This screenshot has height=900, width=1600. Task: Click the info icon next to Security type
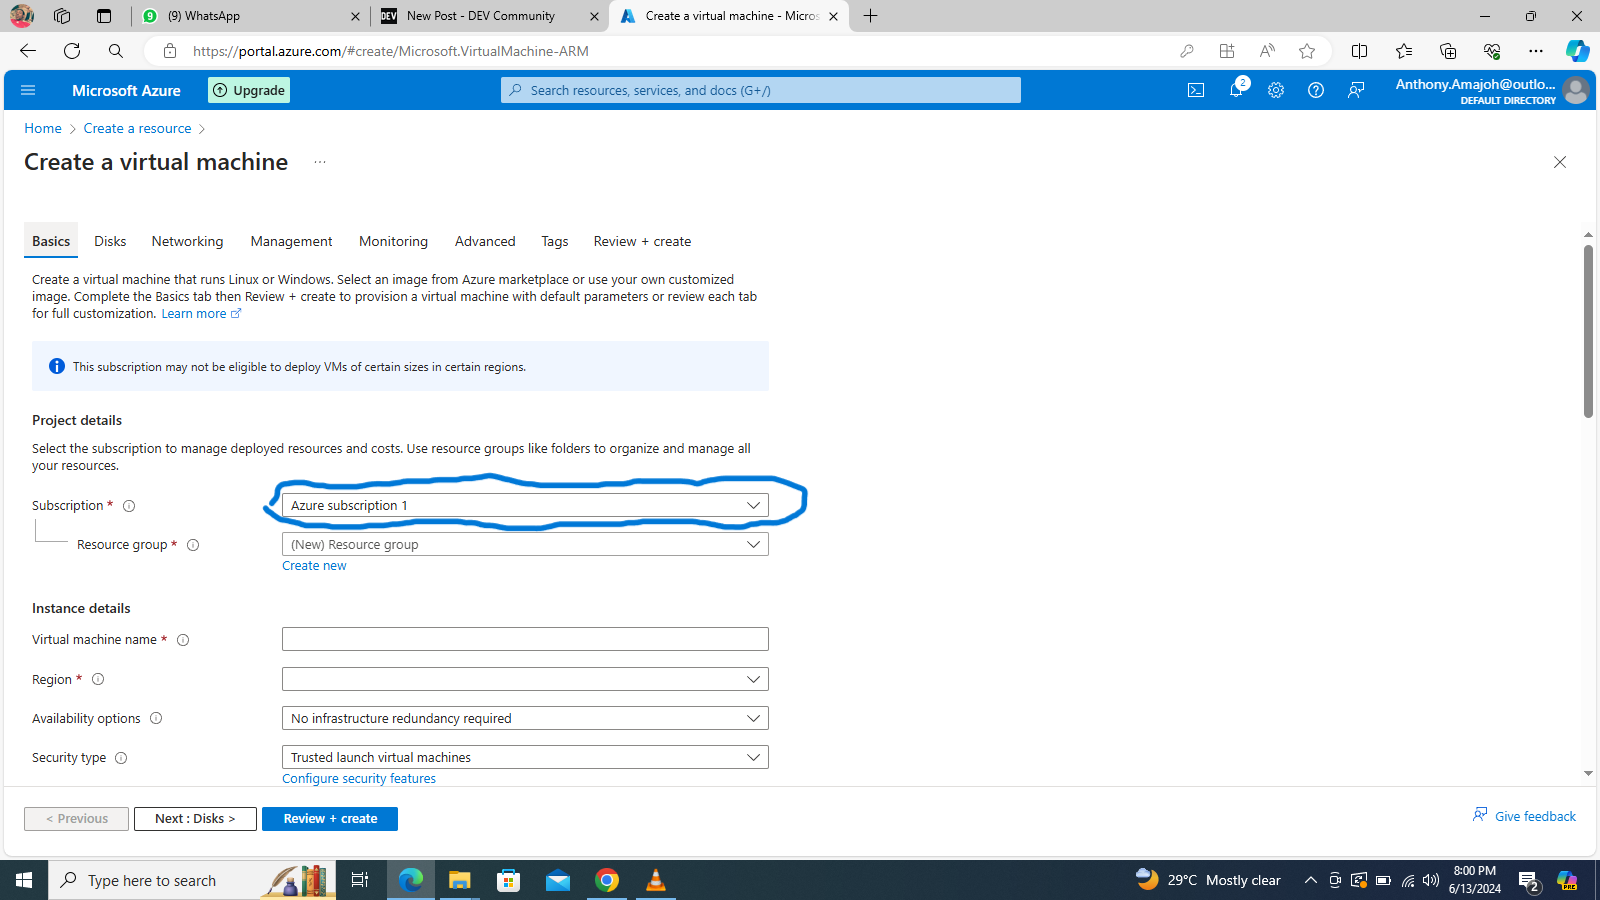click(121, 758)
